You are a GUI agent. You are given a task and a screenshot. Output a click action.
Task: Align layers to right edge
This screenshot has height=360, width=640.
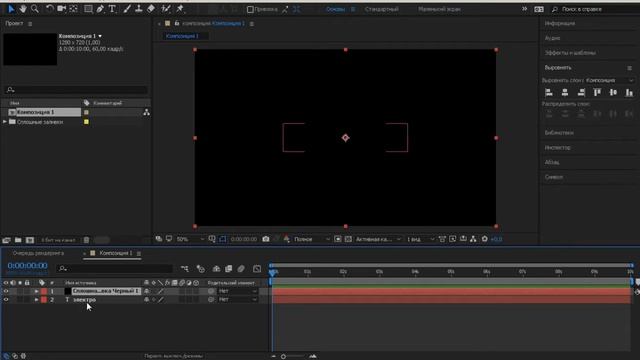coord(581,93)
